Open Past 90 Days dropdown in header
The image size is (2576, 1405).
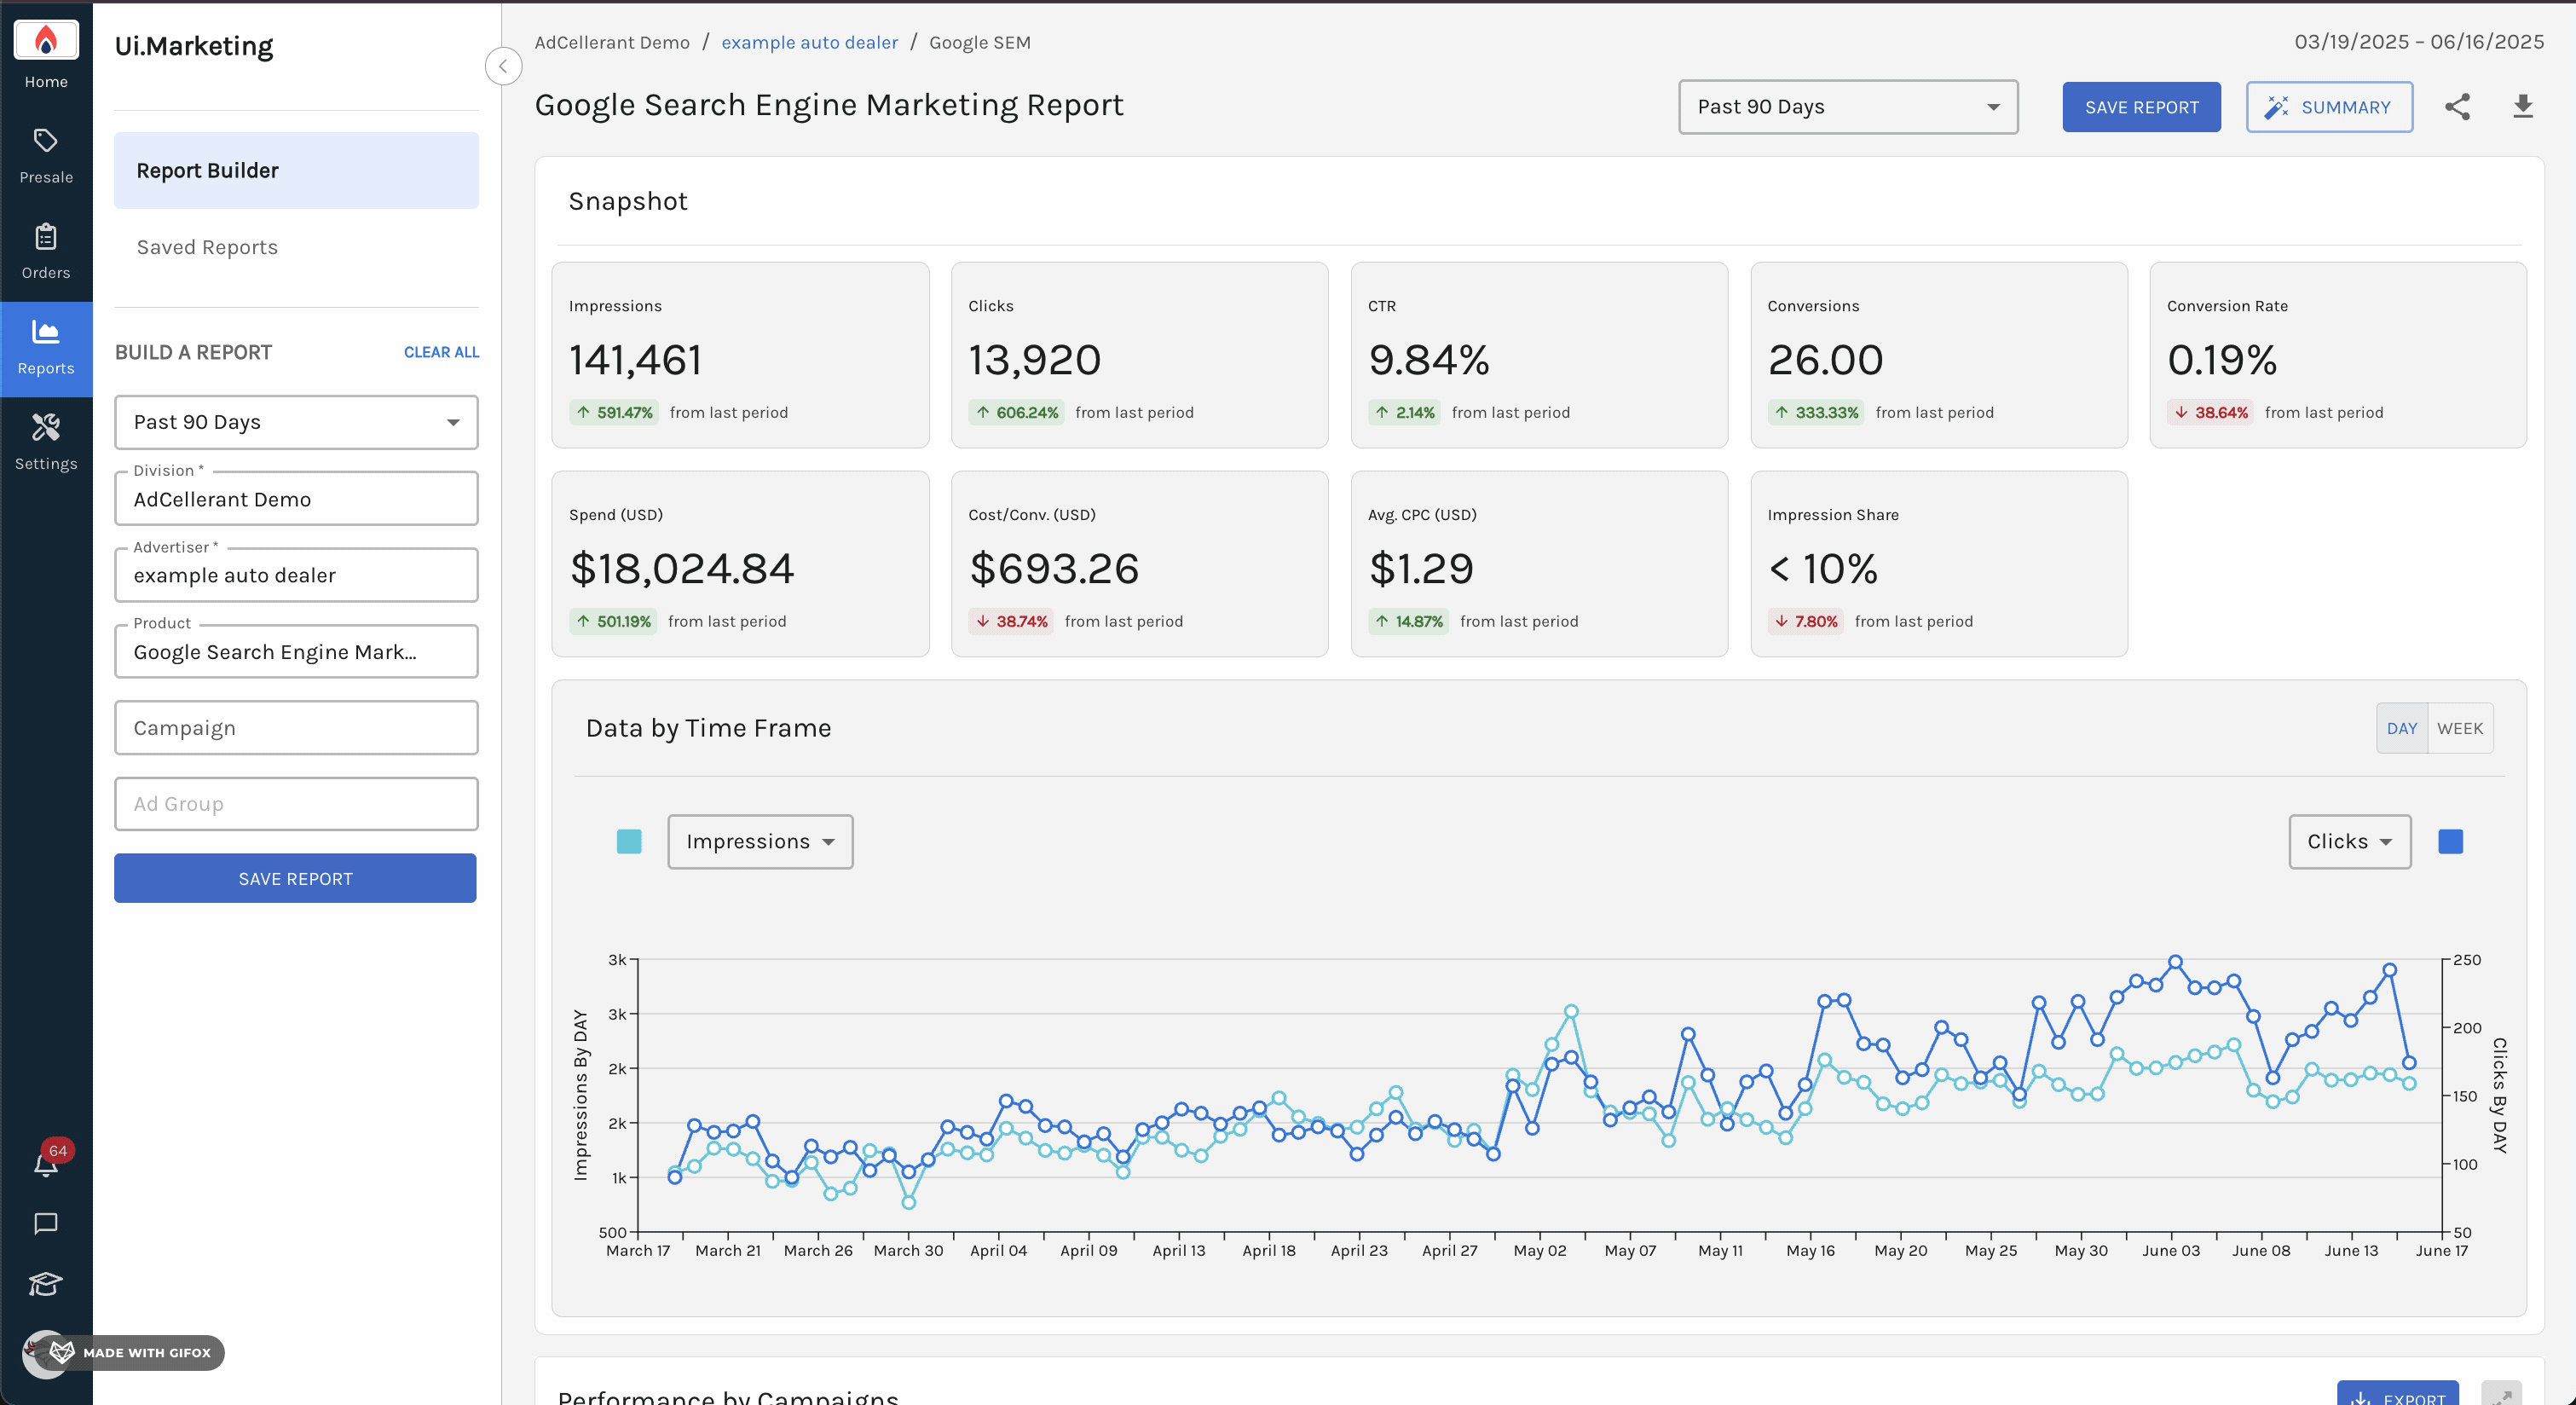tap(1847, 107)
